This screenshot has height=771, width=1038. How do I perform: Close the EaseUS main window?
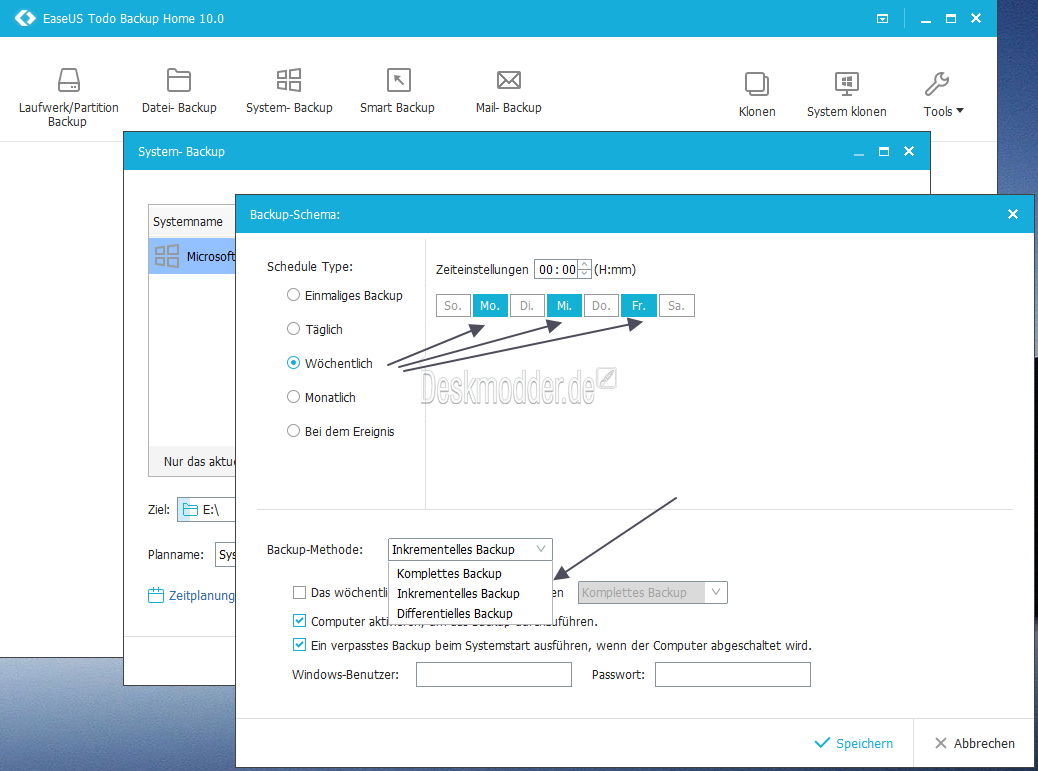(x=976, y=19)
